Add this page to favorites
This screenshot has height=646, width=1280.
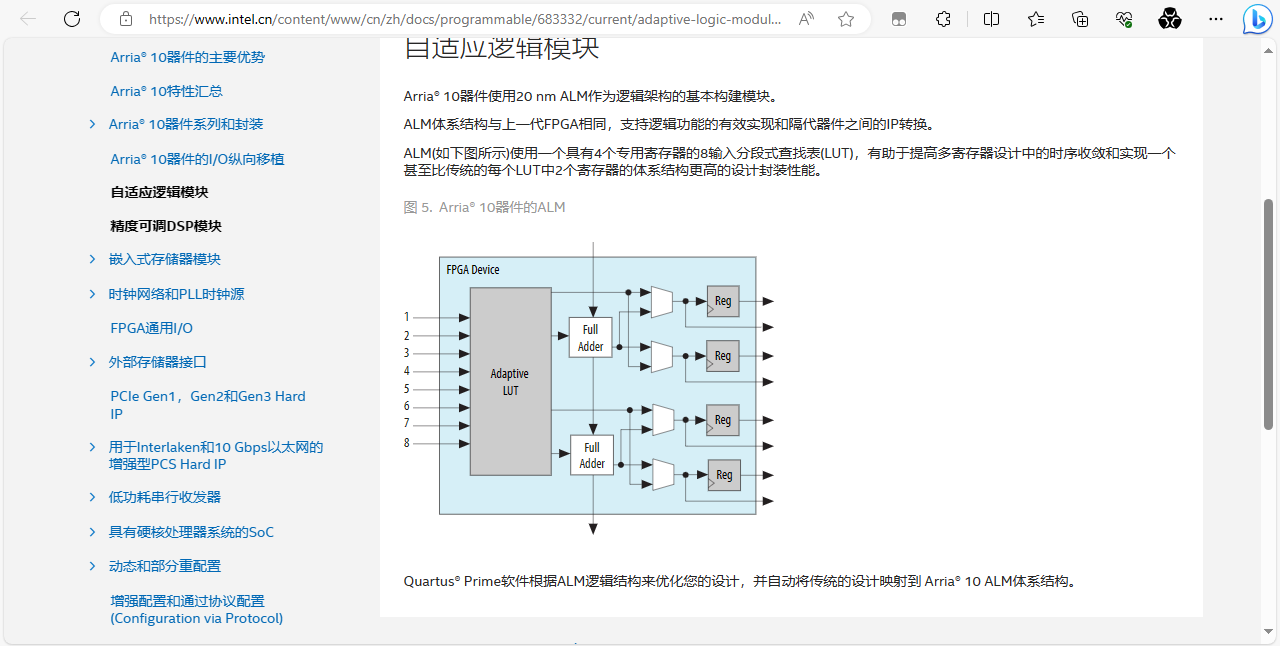pyautogui.click(x=846, y=18)
